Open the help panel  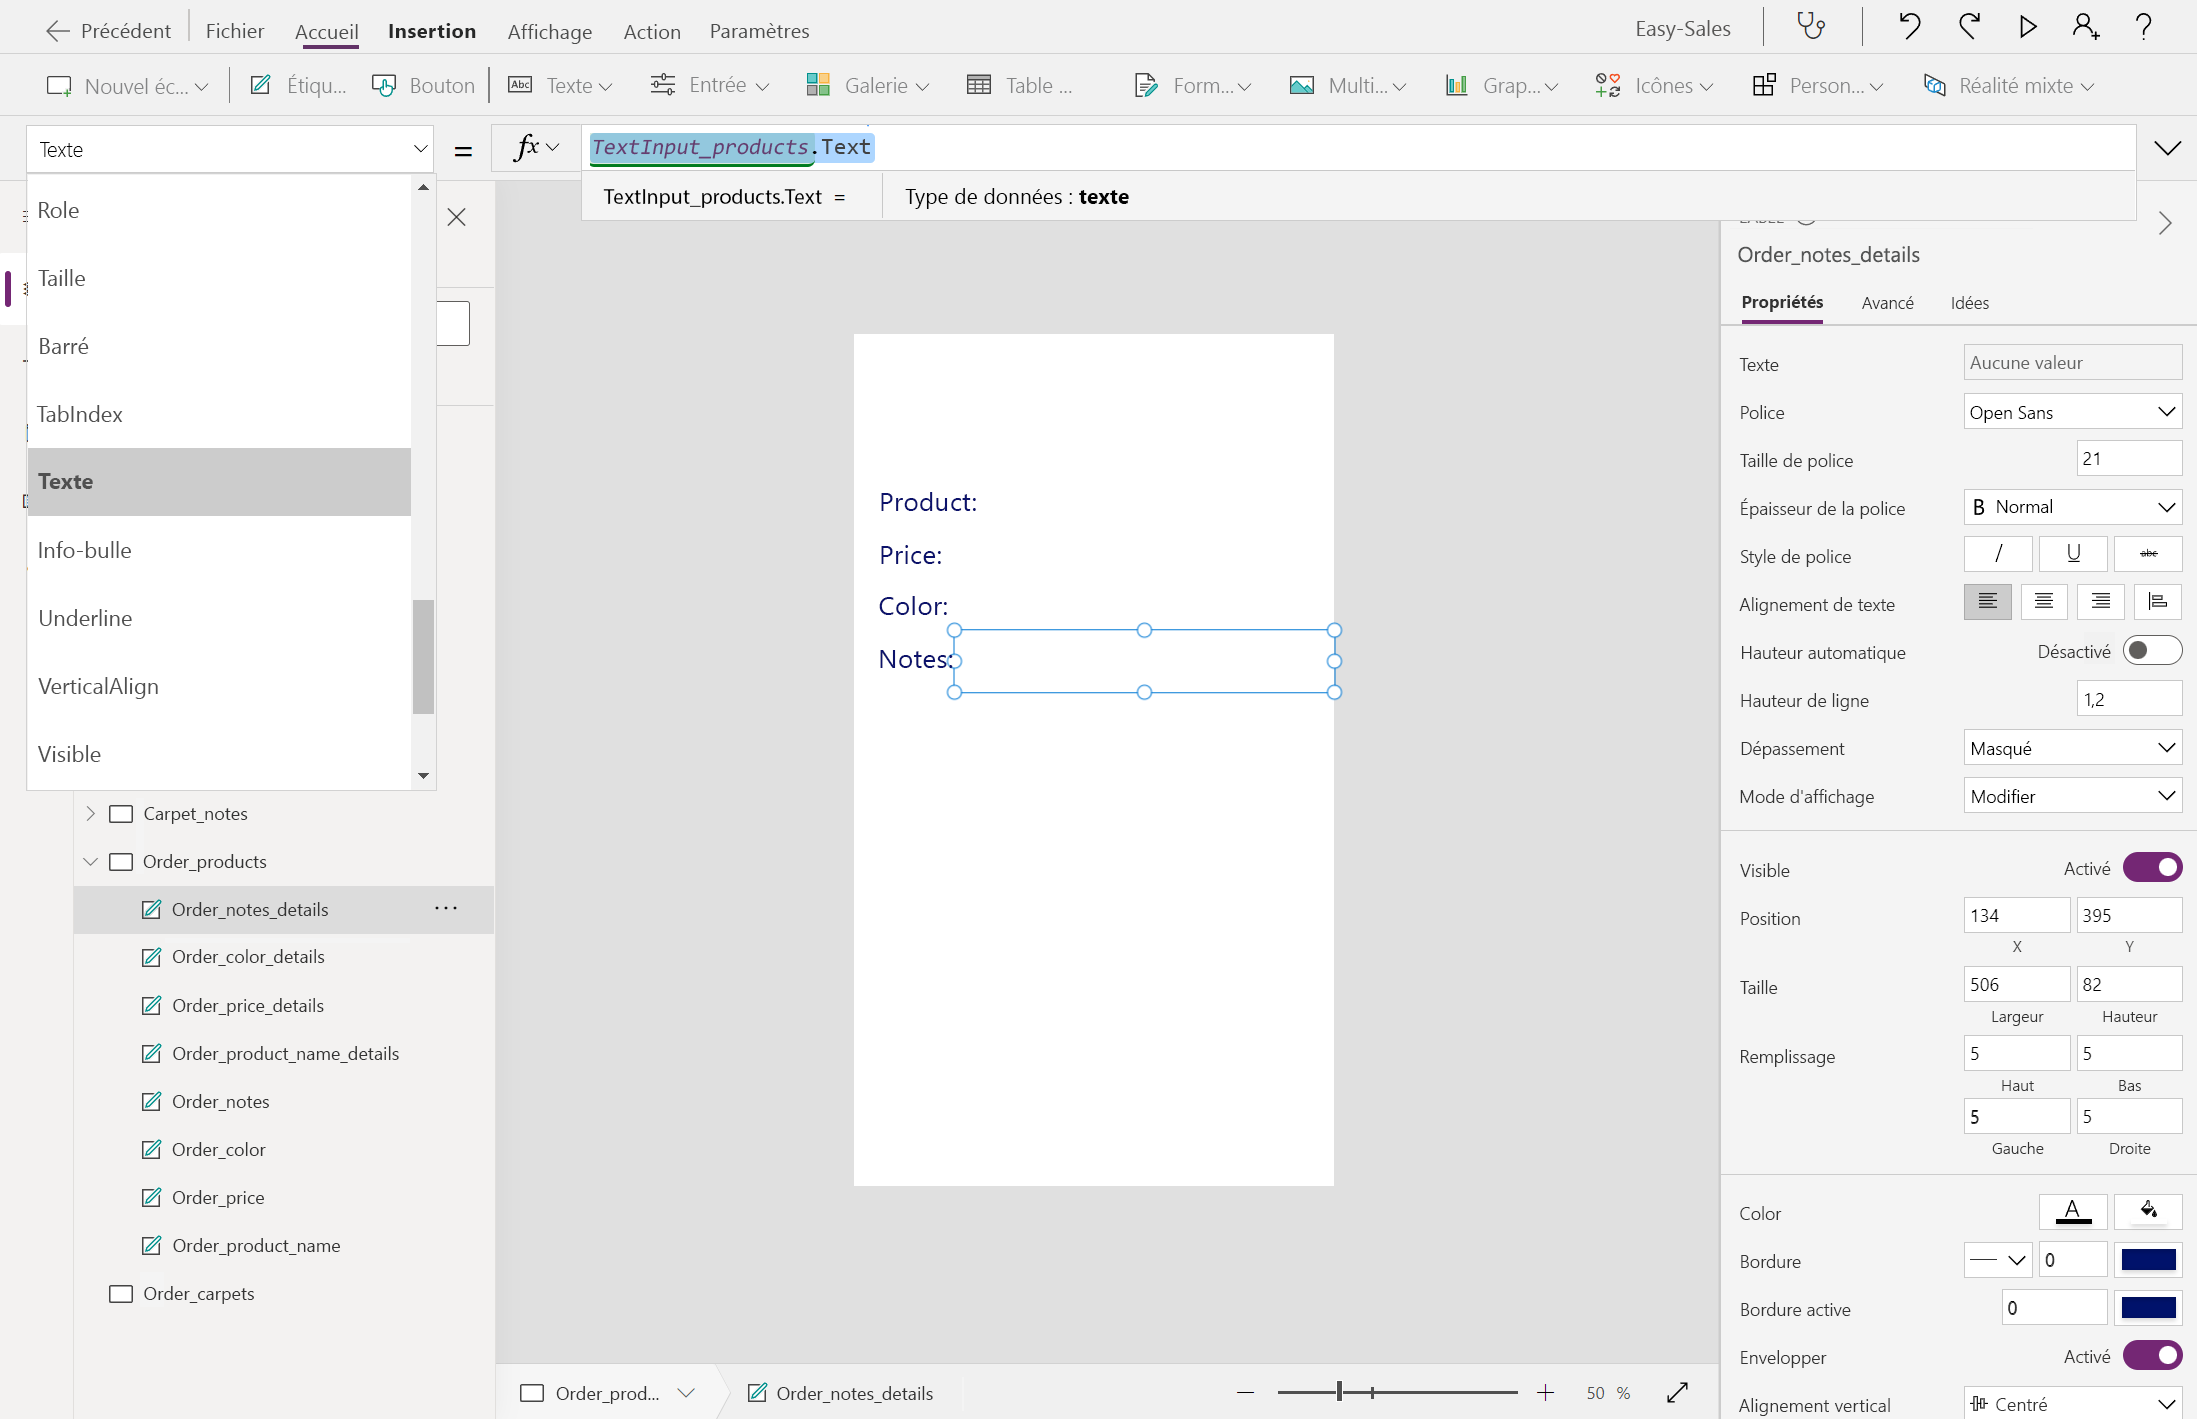tap(2144, 26)
